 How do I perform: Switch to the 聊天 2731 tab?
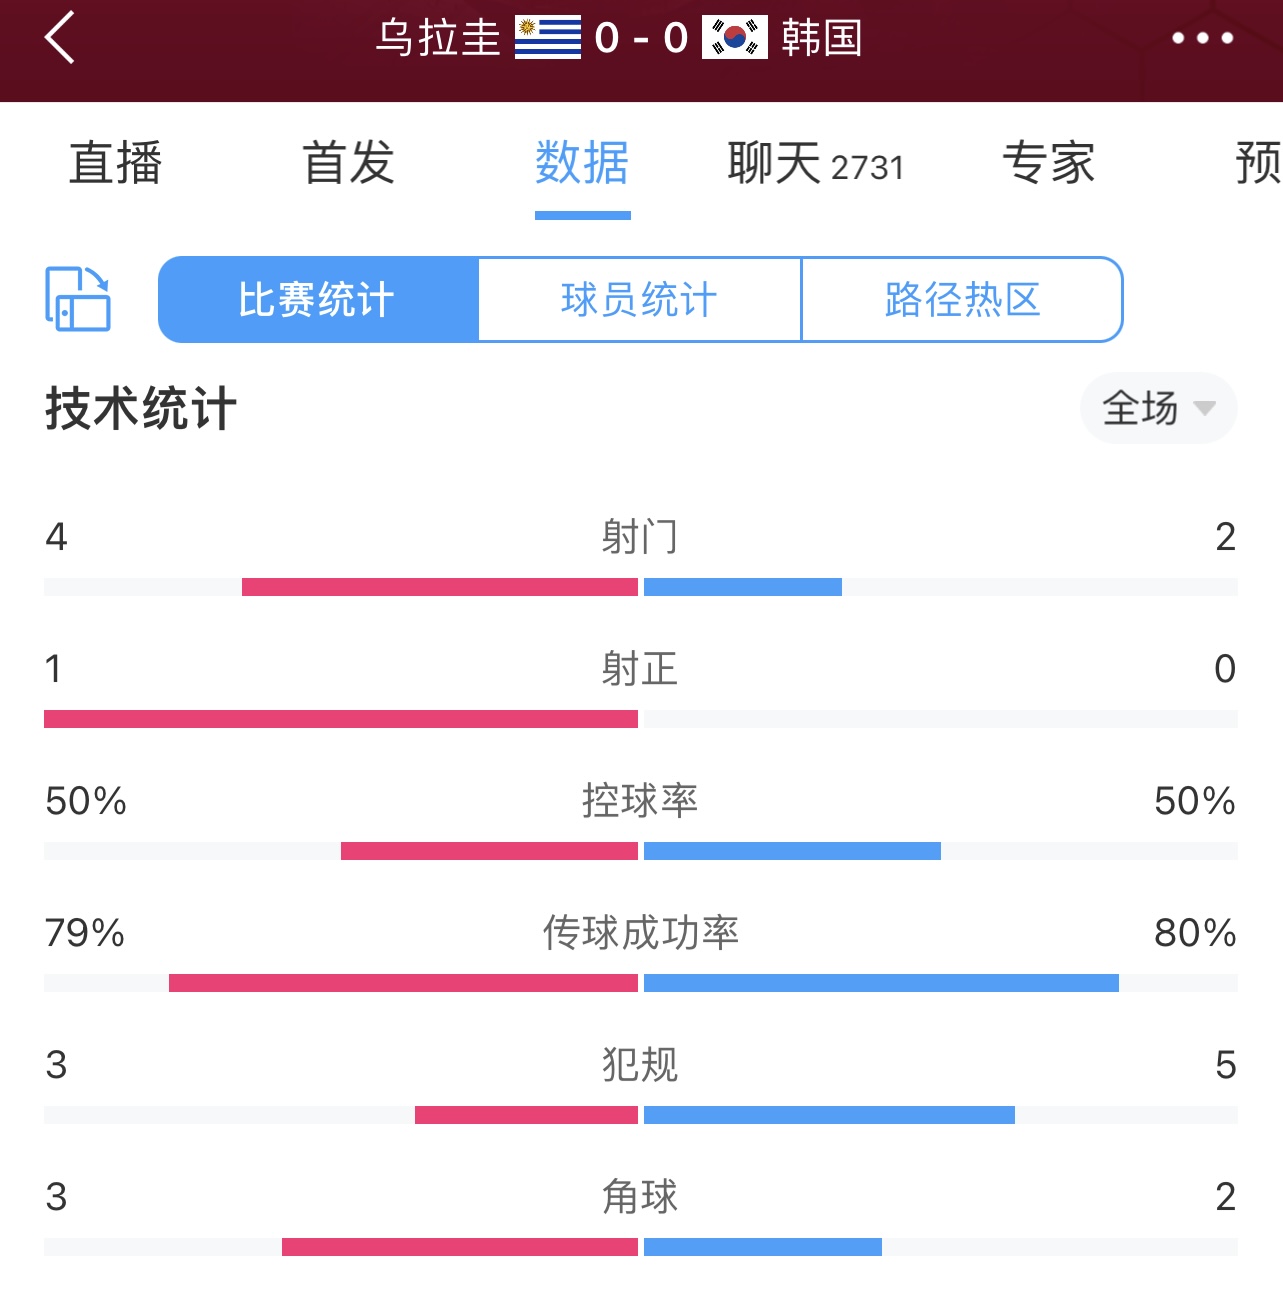(x=815, y=163)
